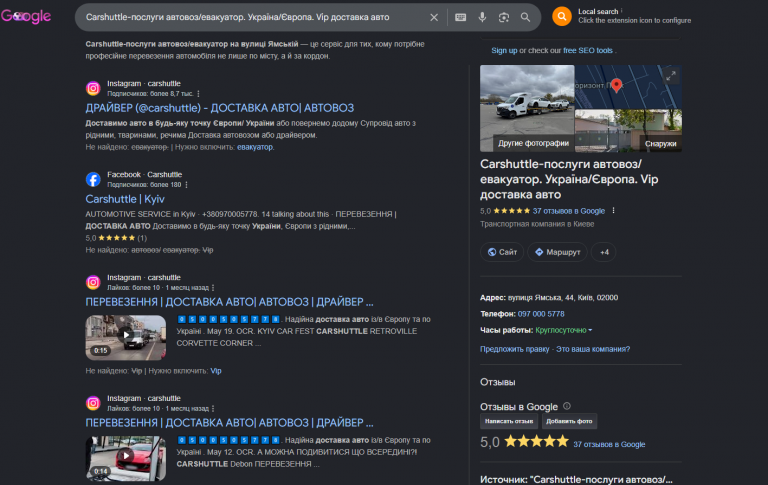This screenshot has height=485, width=768.
Task: Expand the +4 more actions button
Action: 604,252
